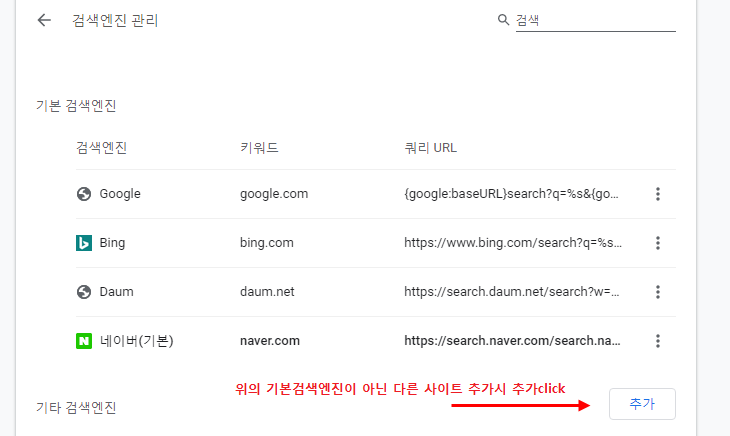Click the google.com keyword cell
Screen dimensions: 730x436
pos(274,194)
